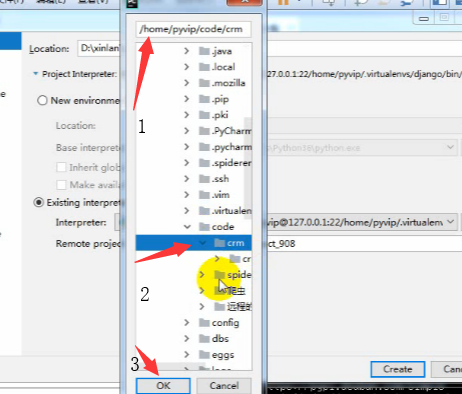Click the selected crm folder icon
462x394 pixels.
[x=219, y=243]
